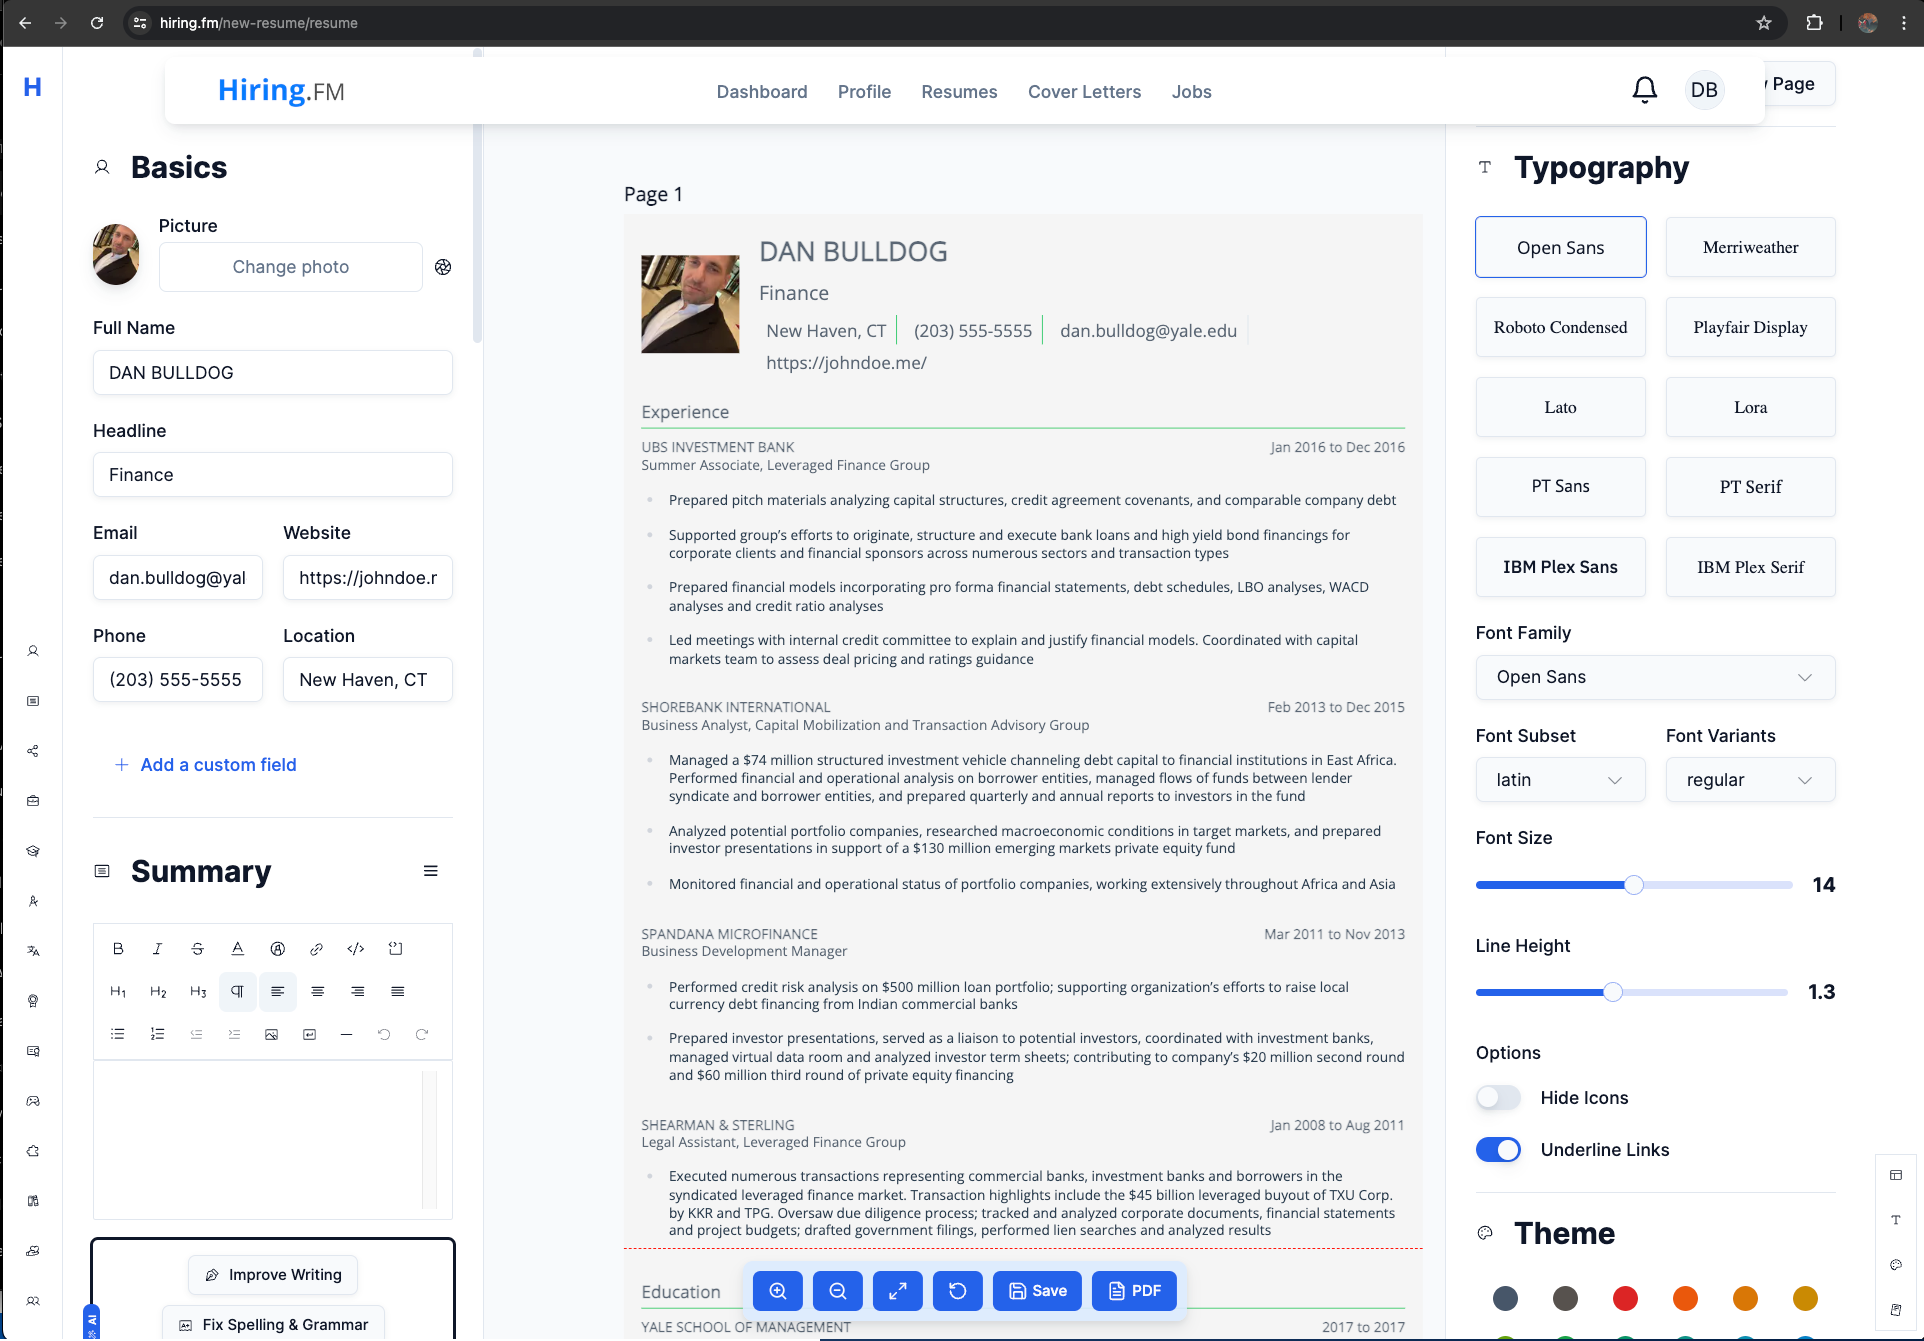Bookmark this page with the star
The height and width of the screenshot is (1341, 1924).
(x=1764, y=23)
